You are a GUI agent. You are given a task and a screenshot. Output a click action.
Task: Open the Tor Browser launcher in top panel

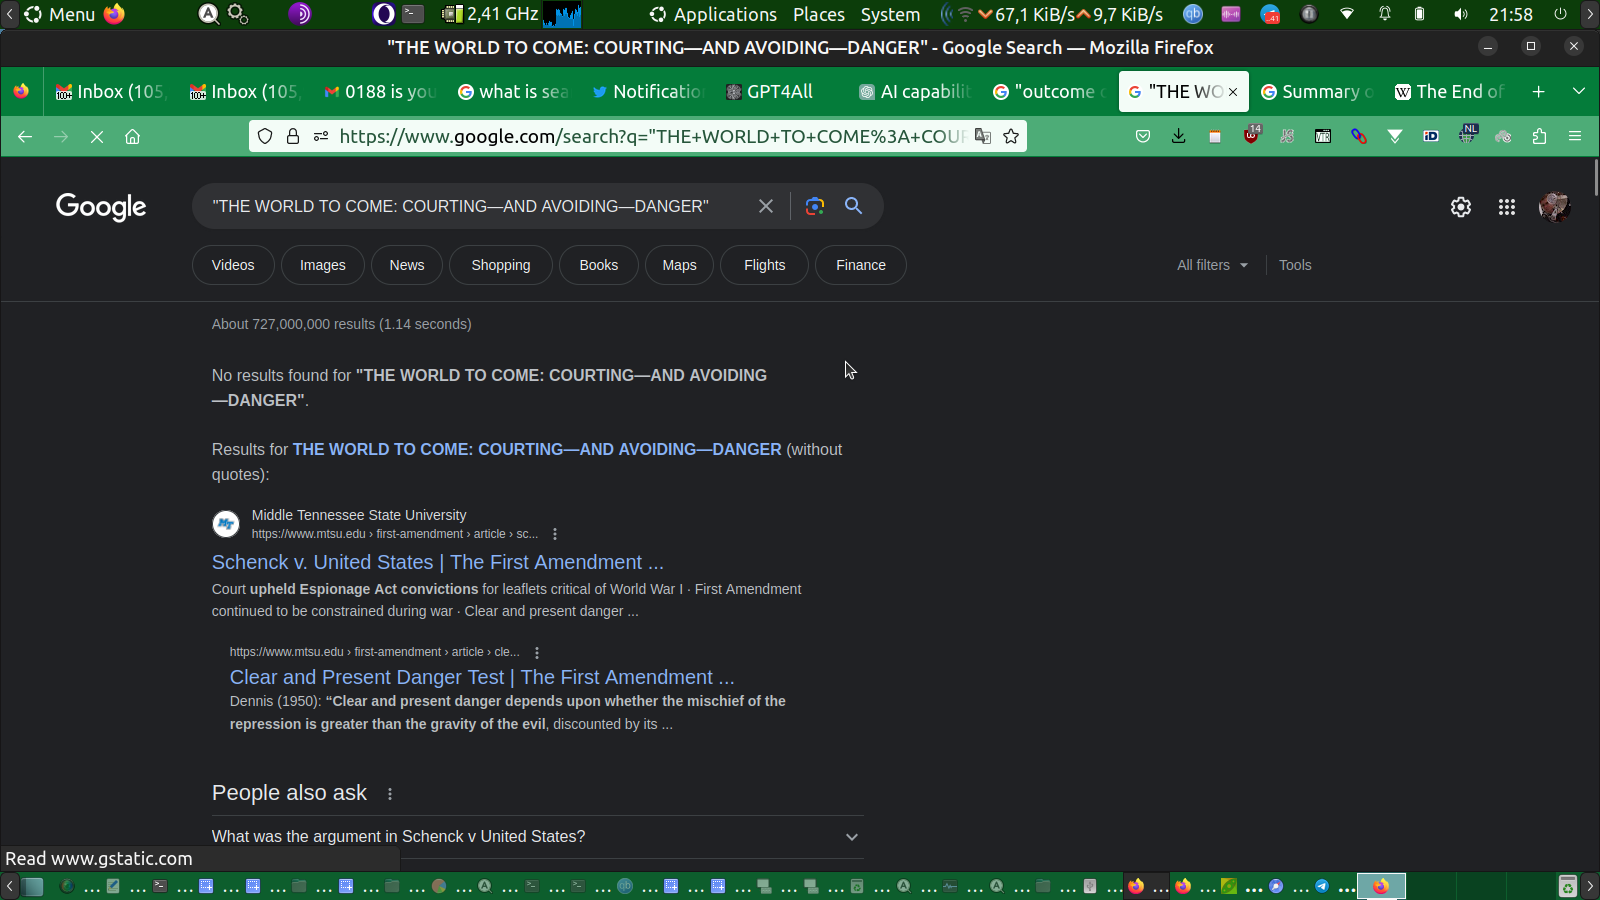point(300,14)
